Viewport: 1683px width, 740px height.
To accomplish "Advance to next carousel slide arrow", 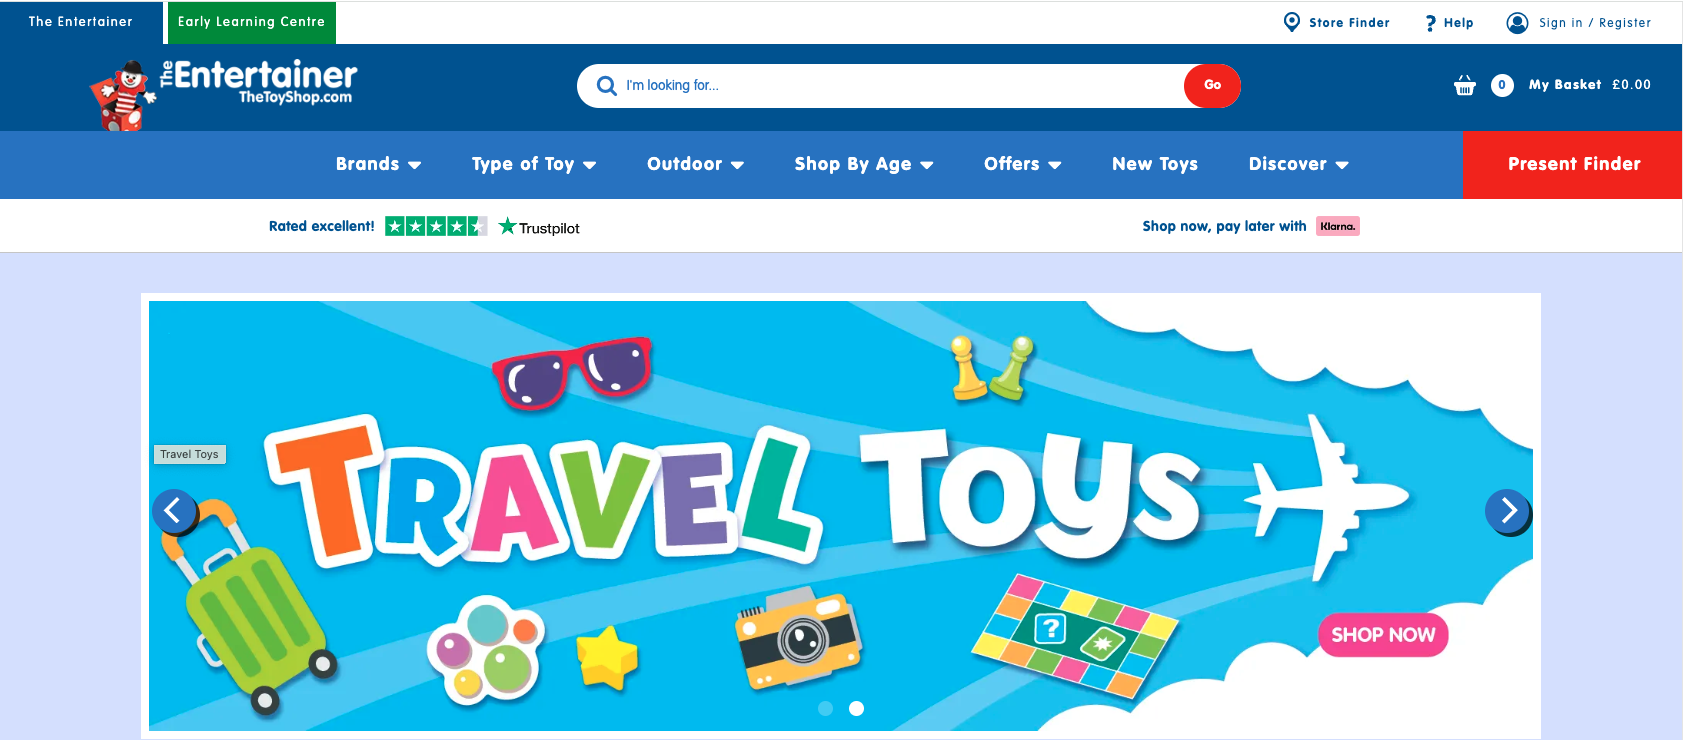I will pyautogui.click(x=1508, y=511).
